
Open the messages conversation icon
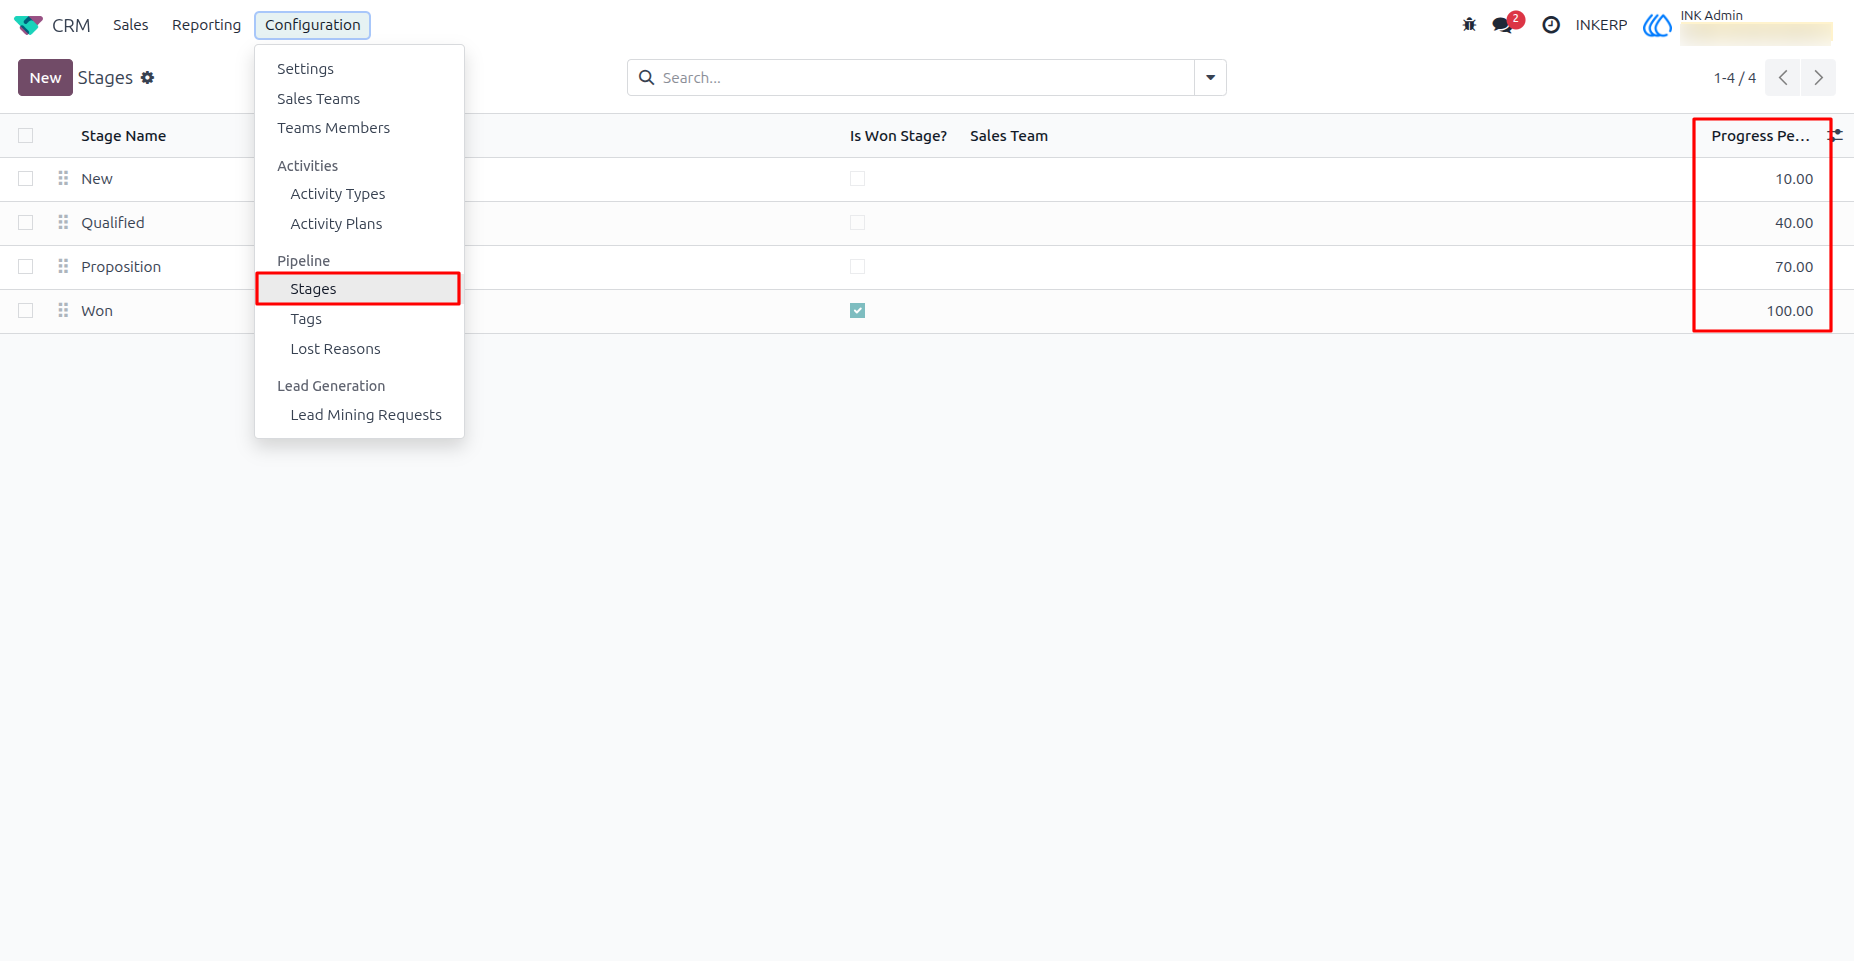[1502, 25]
